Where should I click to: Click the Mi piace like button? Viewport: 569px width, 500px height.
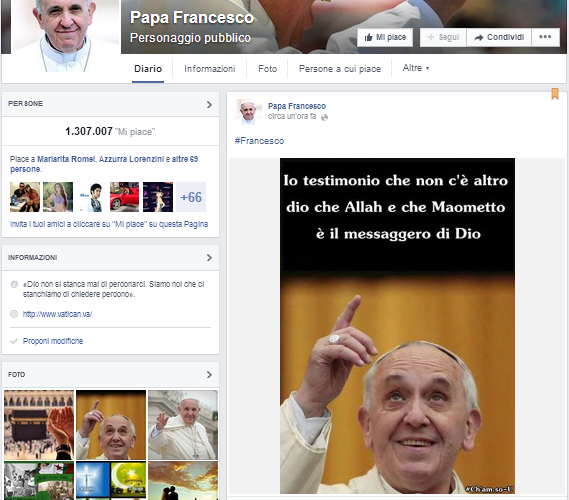[x=385, y=37]
